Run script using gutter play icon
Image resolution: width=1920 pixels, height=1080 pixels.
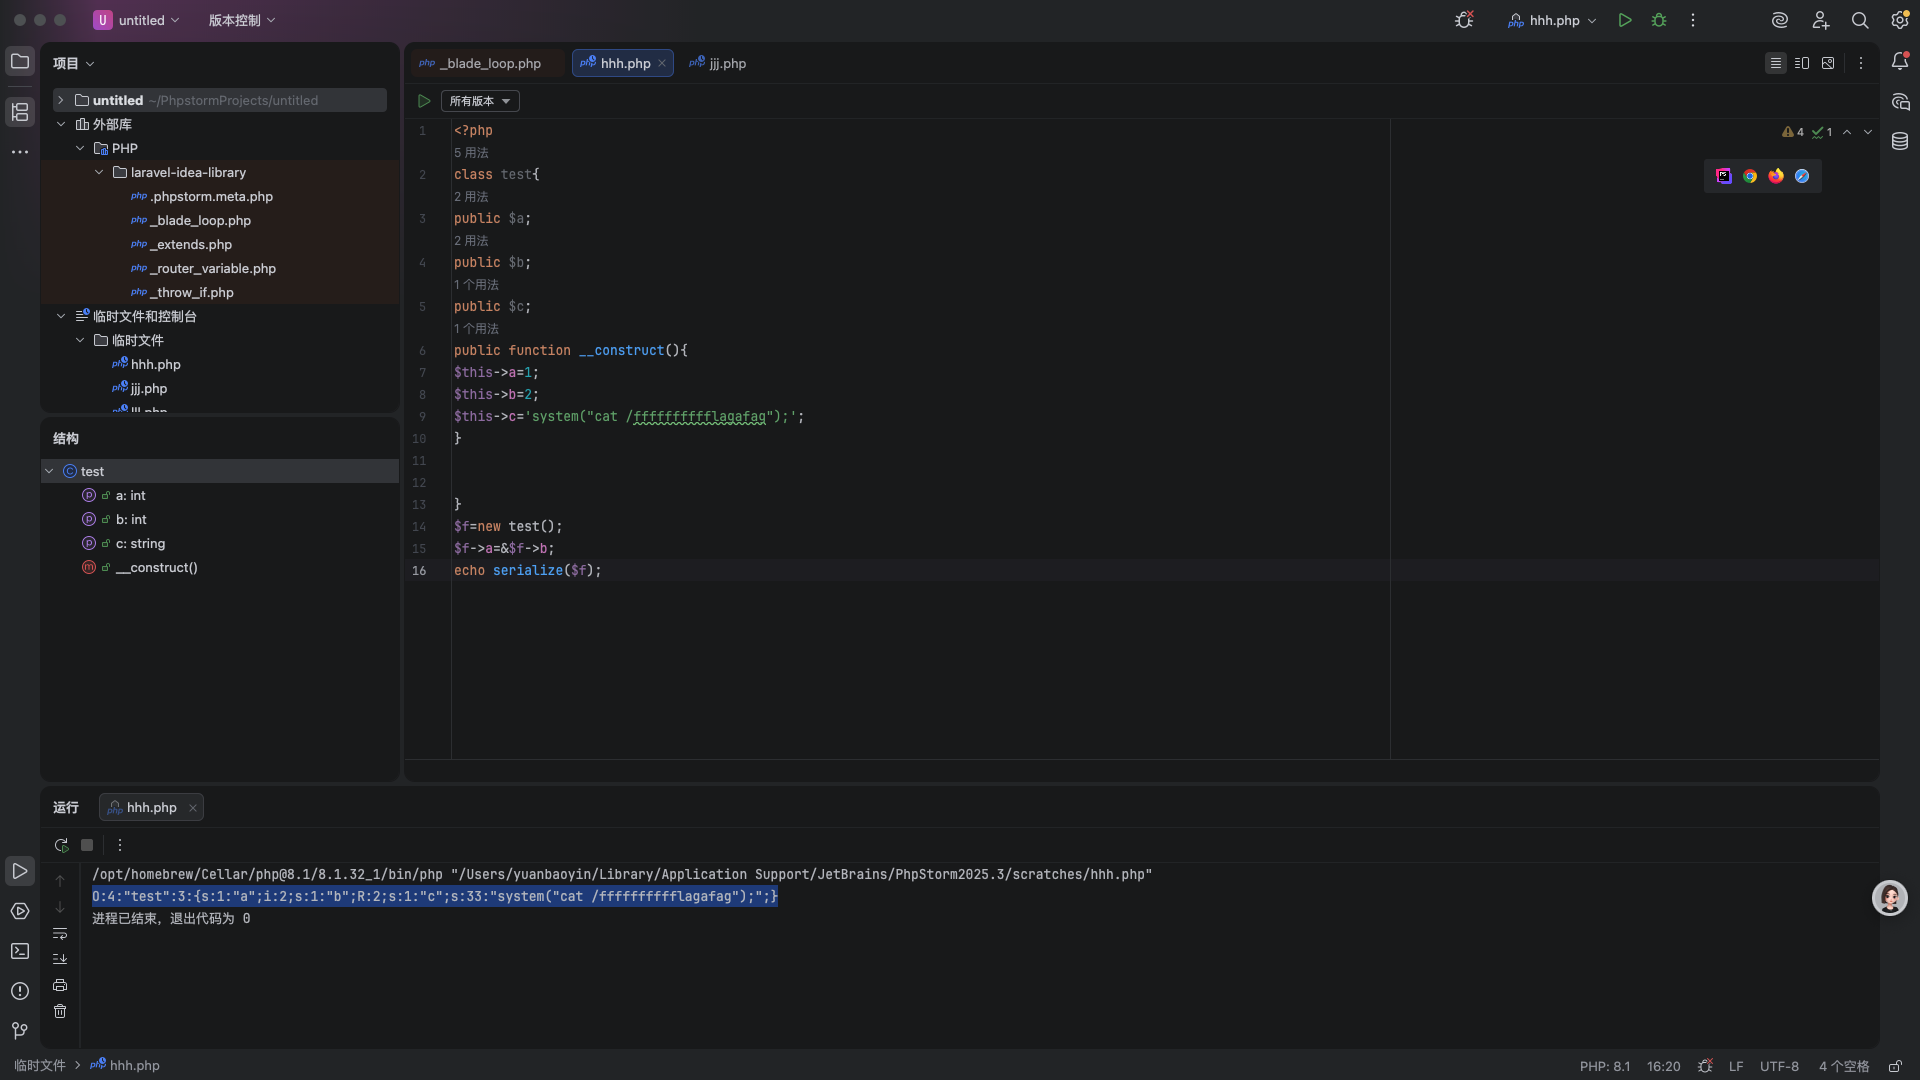[424, 101]
